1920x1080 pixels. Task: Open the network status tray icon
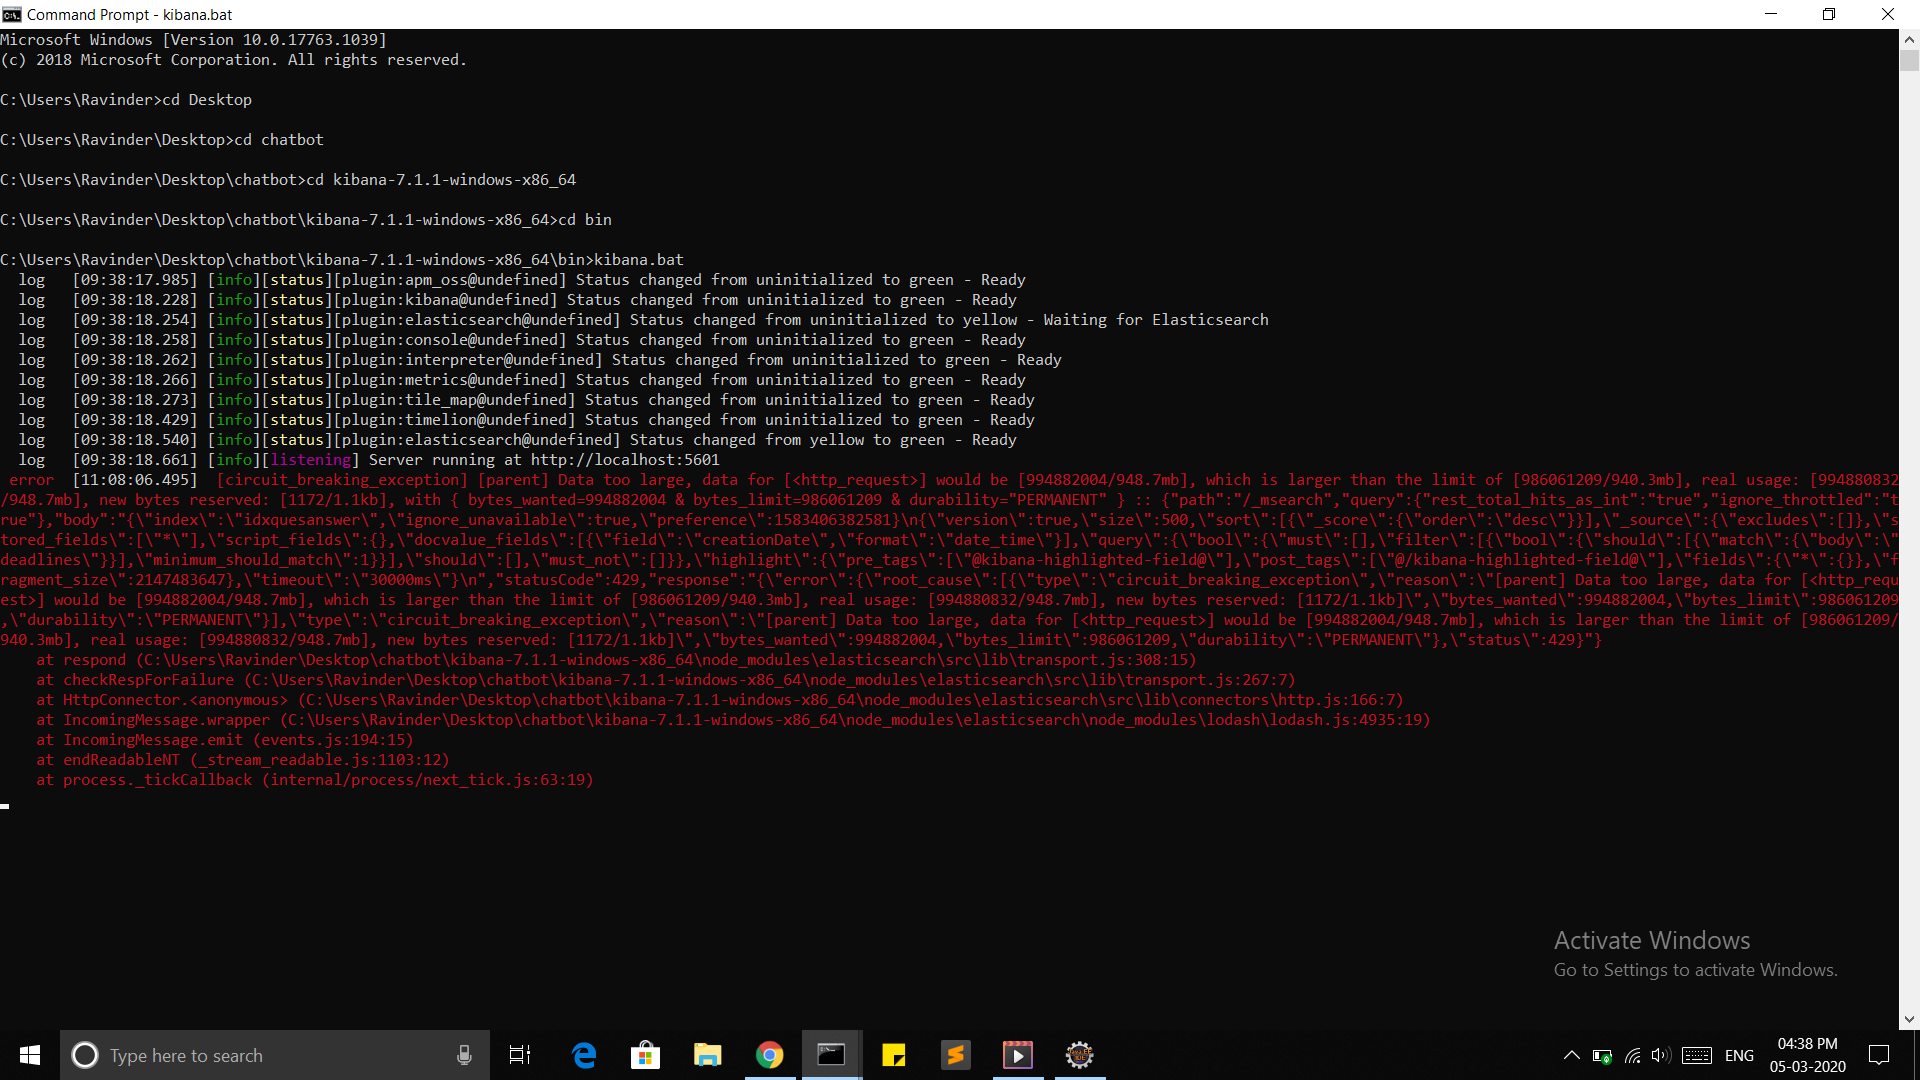[1632, 1055]
